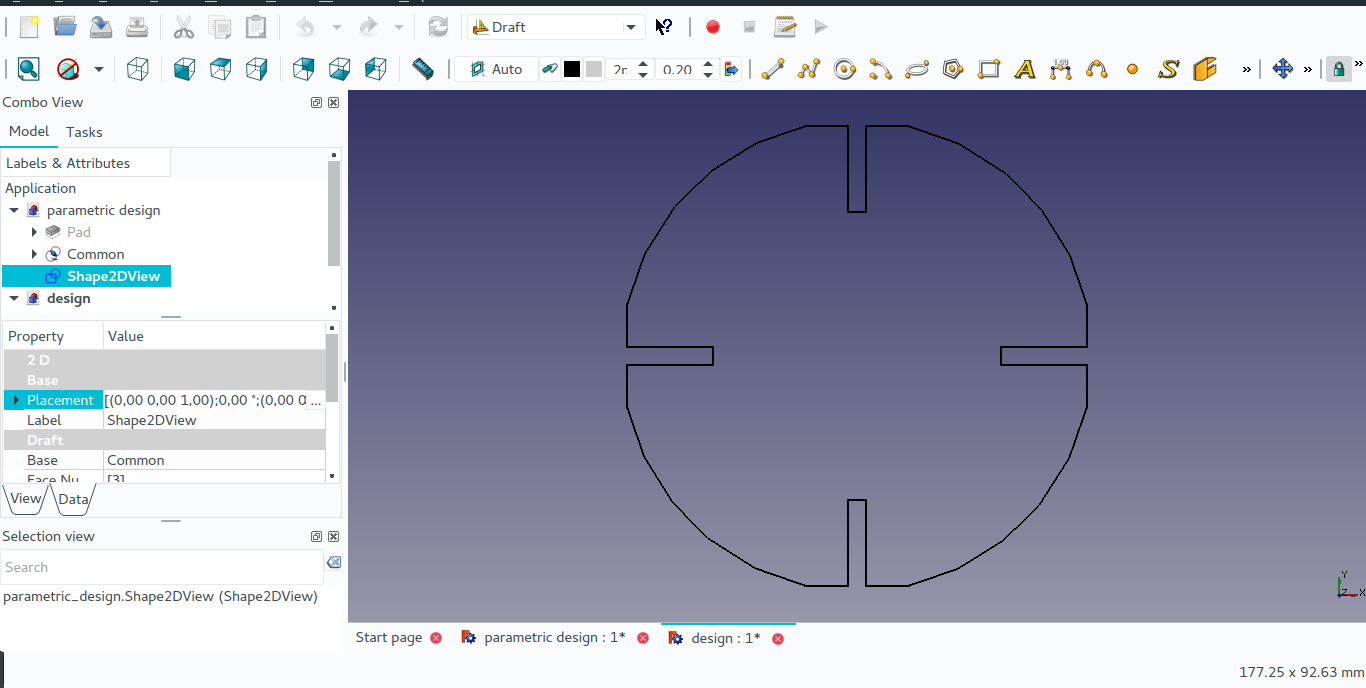Select the Polygon drawing tool
Viewport: 1366px width, 688px height.
coord(953,68)
